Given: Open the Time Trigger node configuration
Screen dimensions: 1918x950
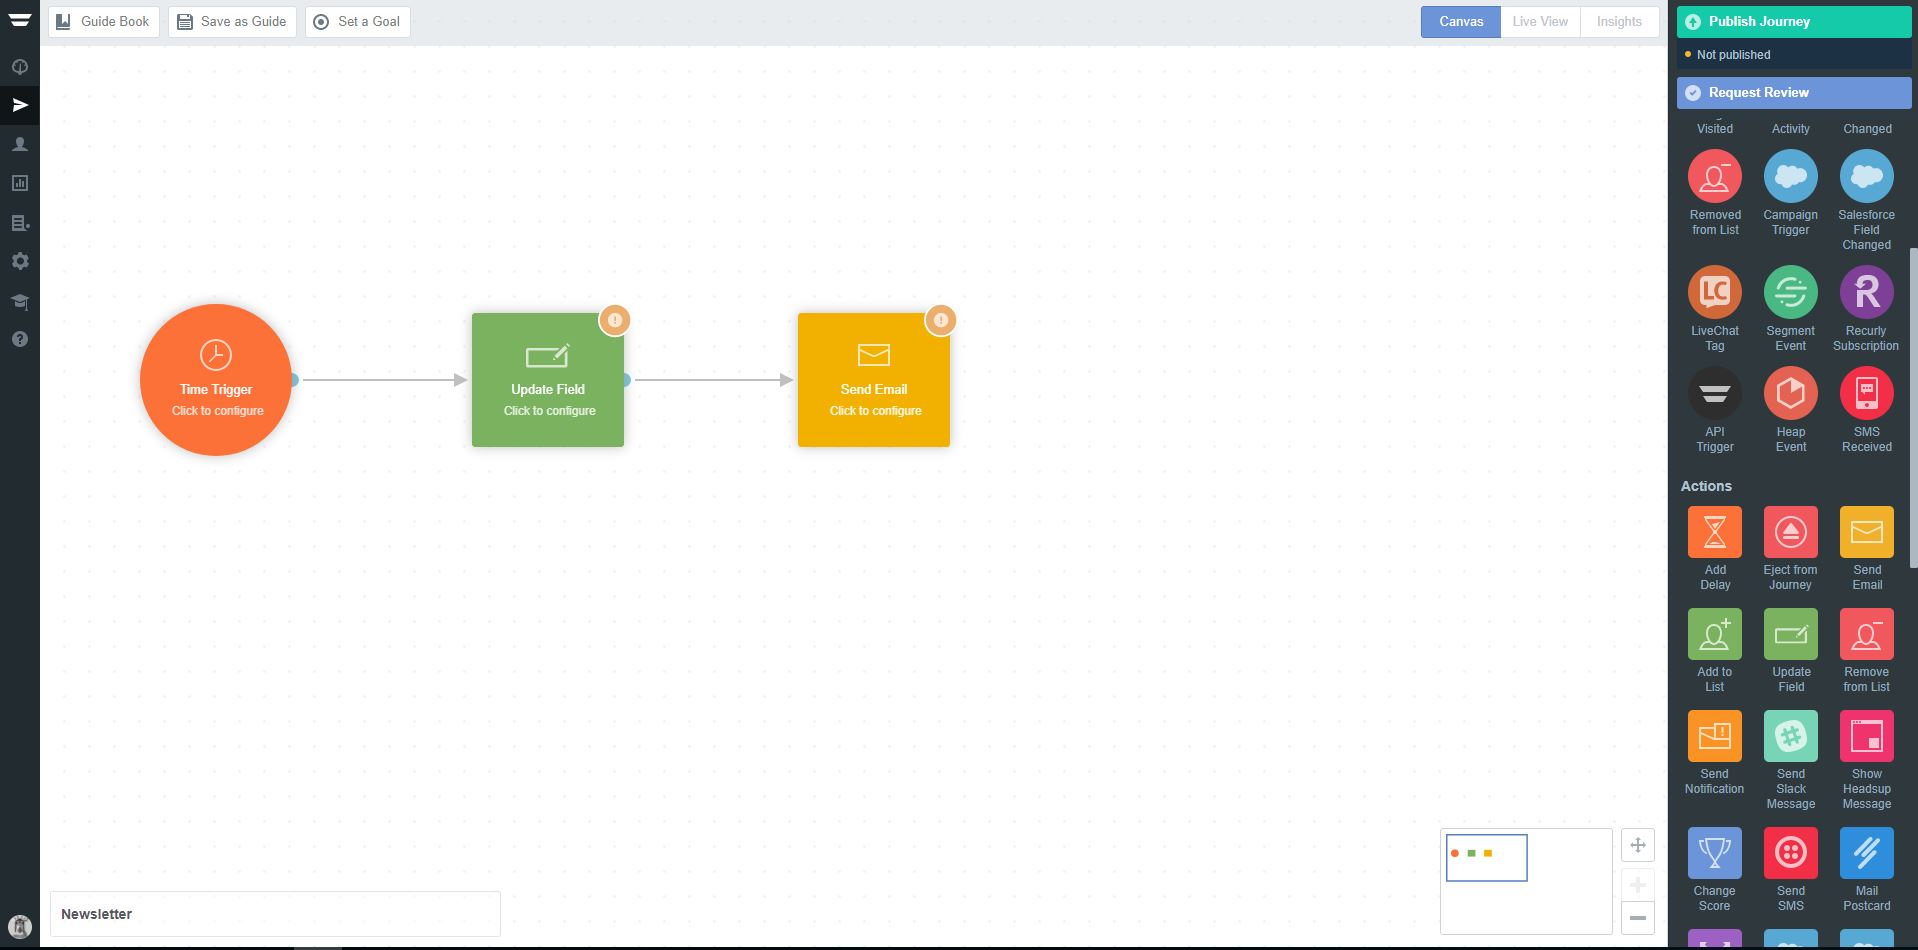Looking at the screenshot, I should [x=216, y=380].
